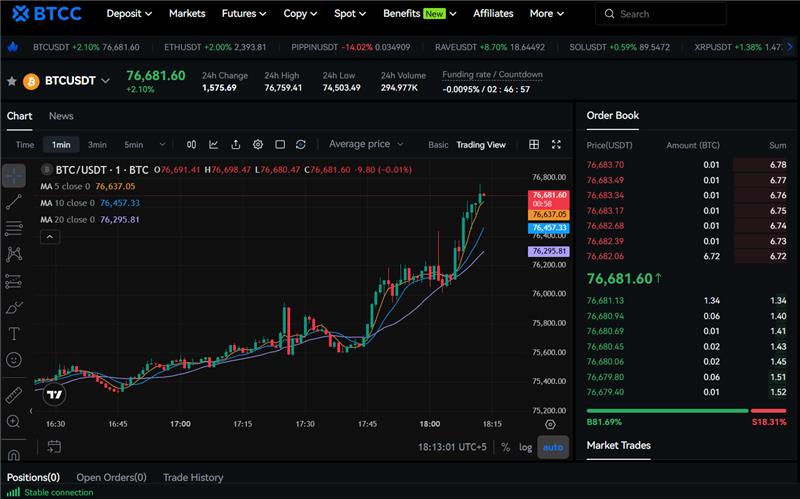Collapse the chart indicator legend
800x499 pixels.
pyautogui.click(x=50, y=237)
